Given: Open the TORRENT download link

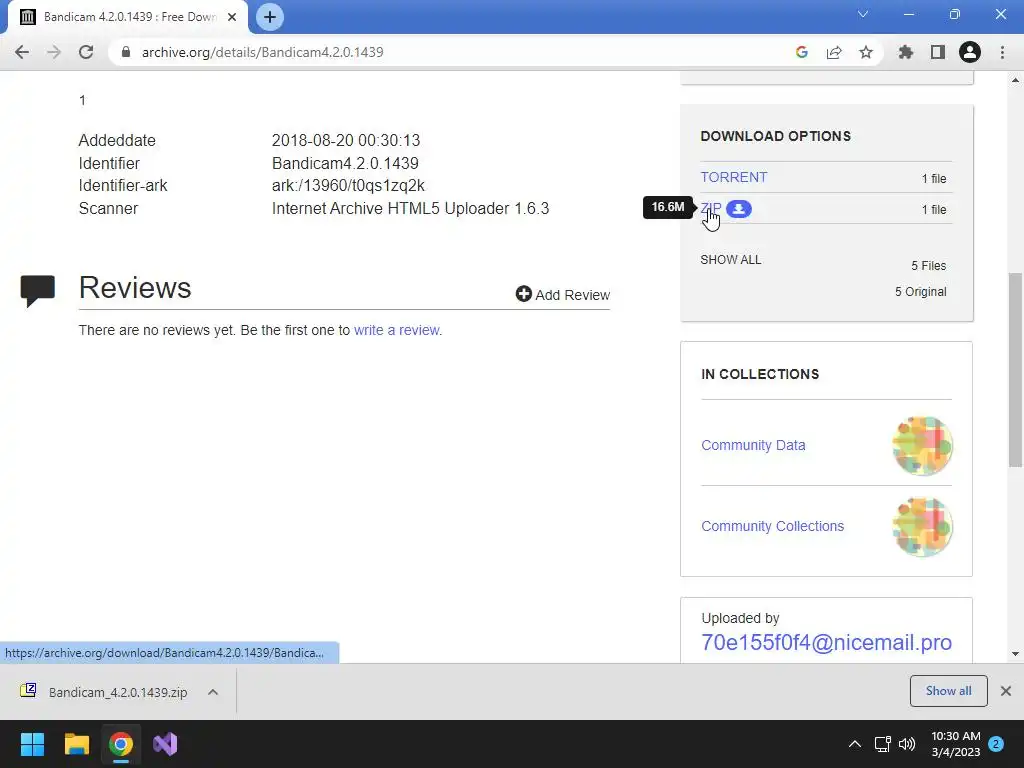Looking at the screenshot, I should coord(733,177).
